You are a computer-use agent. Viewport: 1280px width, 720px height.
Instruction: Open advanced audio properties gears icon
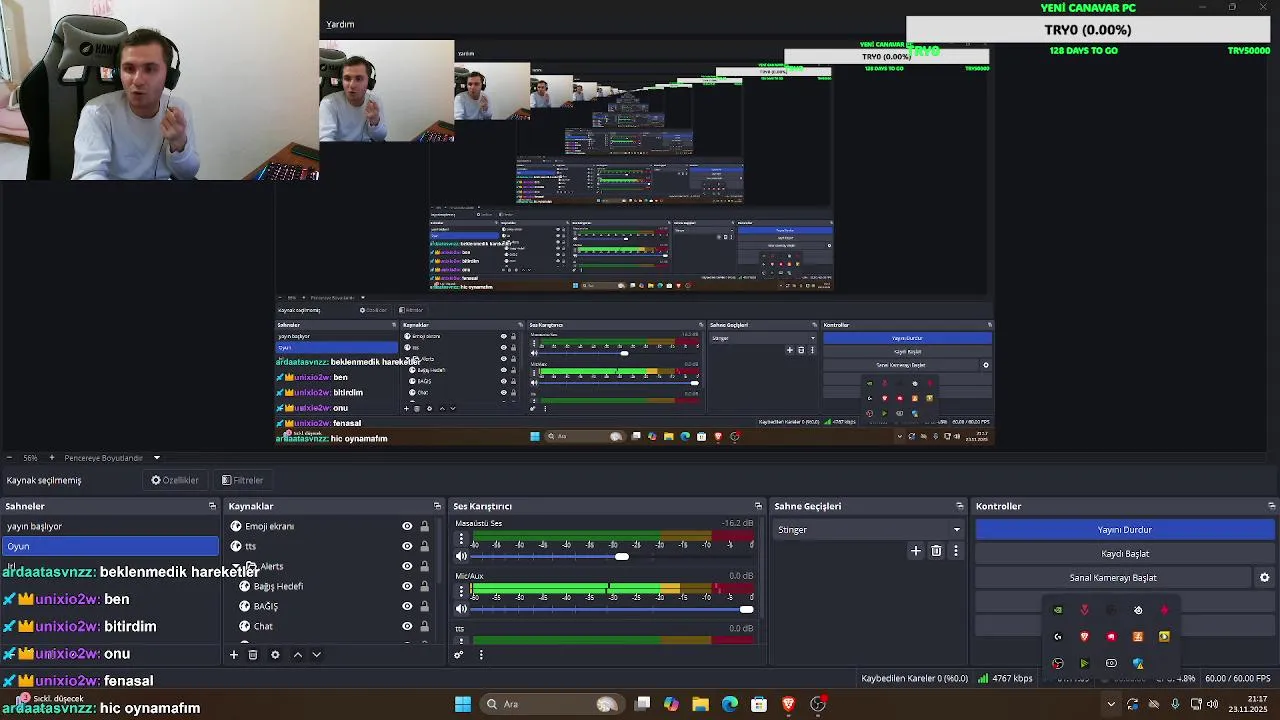click(x=459, y=655)
